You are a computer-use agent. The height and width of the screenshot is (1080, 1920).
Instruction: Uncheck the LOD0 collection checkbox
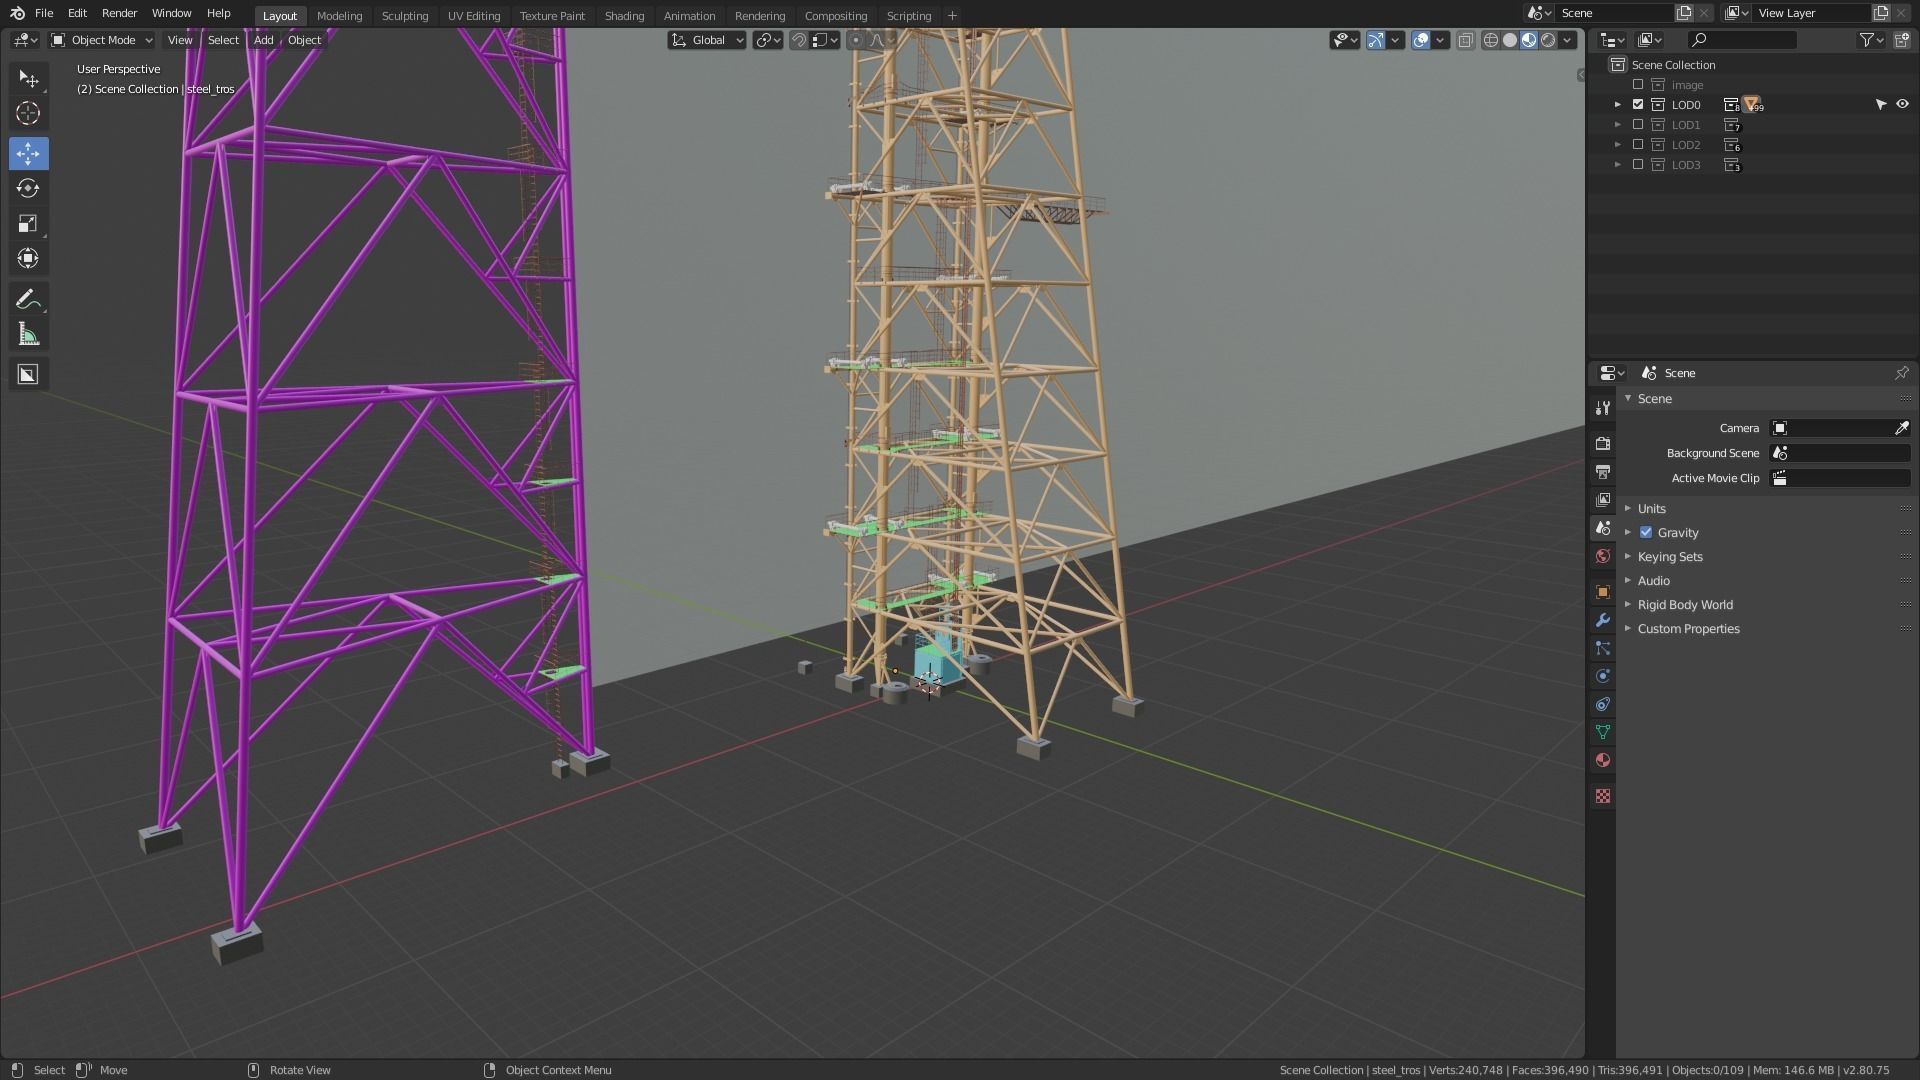[x=1638, y=105]
